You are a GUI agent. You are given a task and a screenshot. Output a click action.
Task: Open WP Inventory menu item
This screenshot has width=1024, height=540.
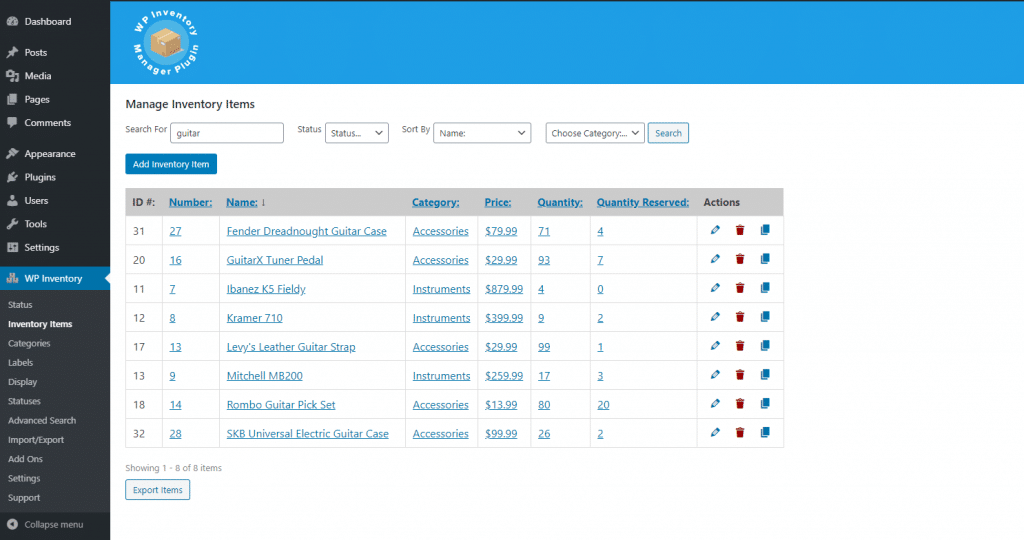click(55, 278)
